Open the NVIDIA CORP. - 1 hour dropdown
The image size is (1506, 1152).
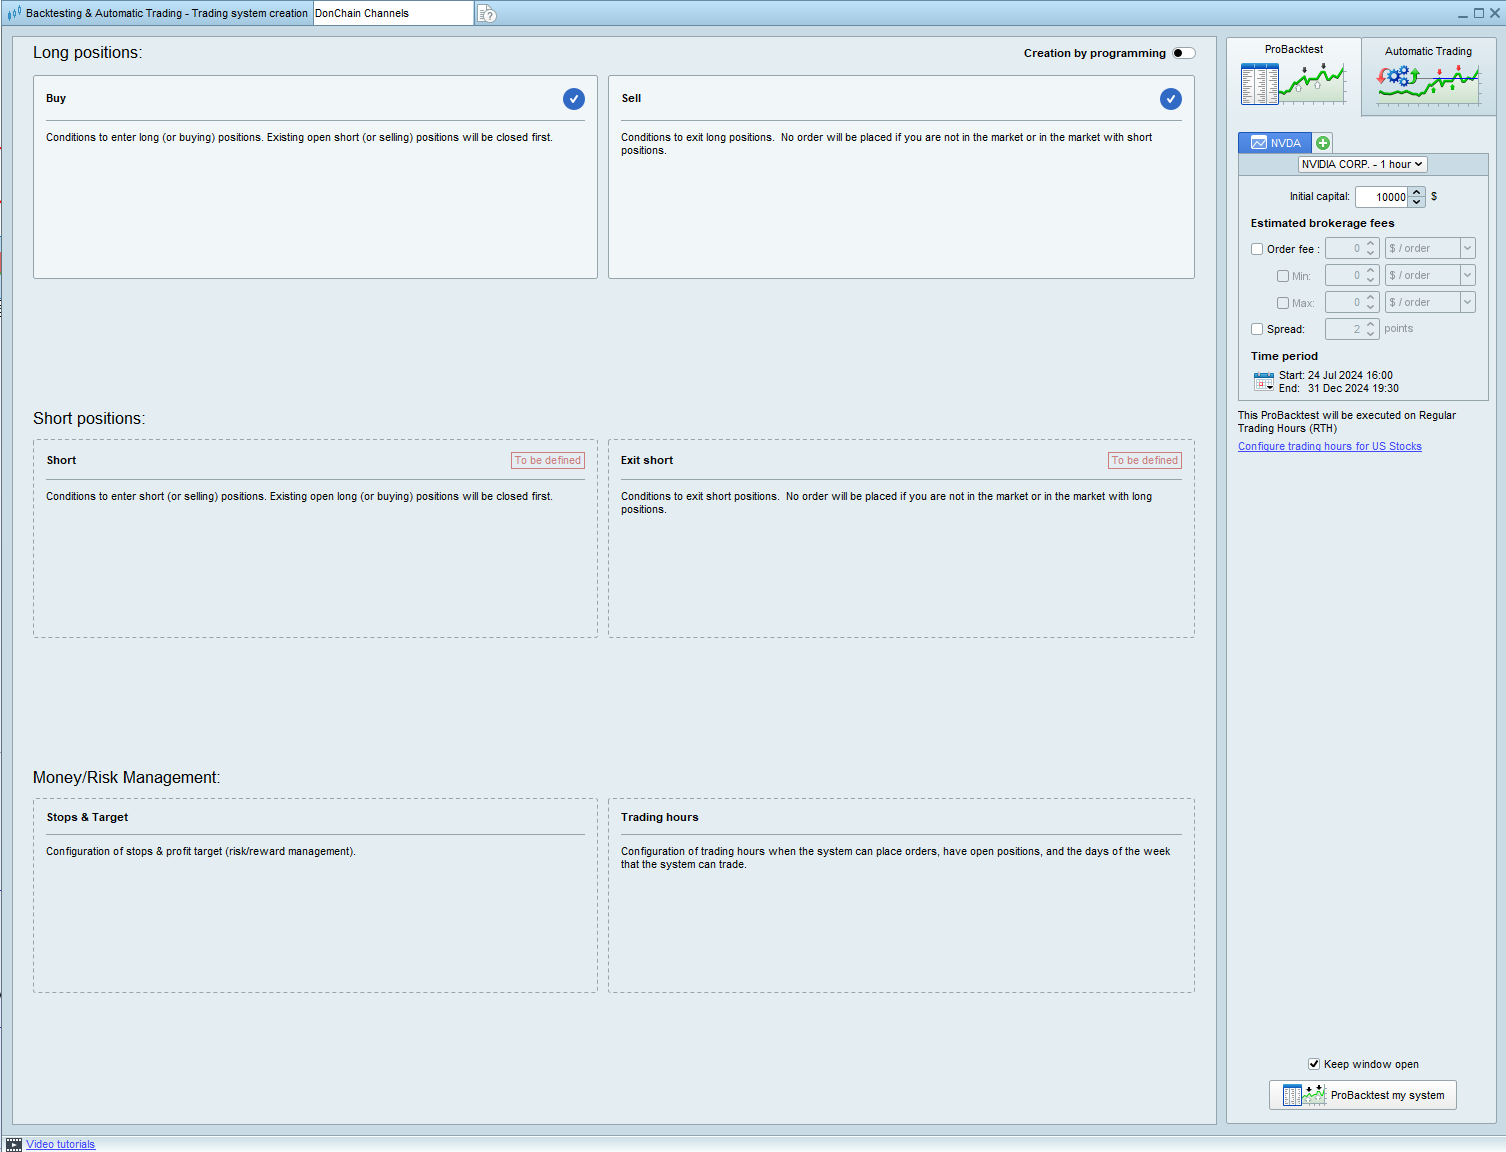click(1362, 164)
